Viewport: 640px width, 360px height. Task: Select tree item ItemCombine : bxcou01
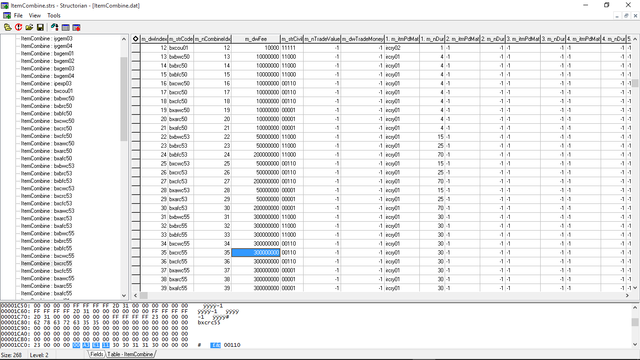coord(47,91)
